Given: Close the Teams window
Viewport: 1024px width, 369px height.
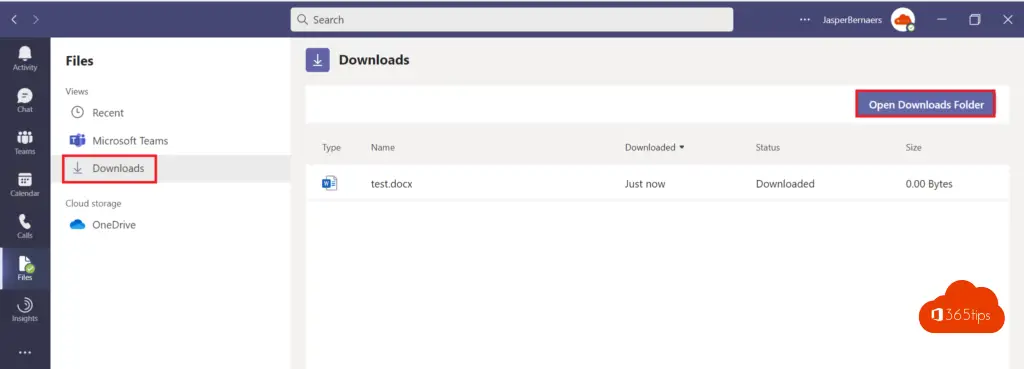Looking at the screenshot, I should coord(1007,20).
